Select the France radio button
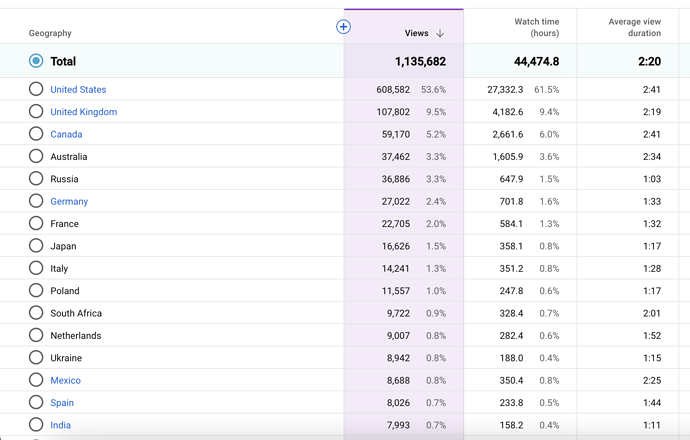 click(36, 223)
